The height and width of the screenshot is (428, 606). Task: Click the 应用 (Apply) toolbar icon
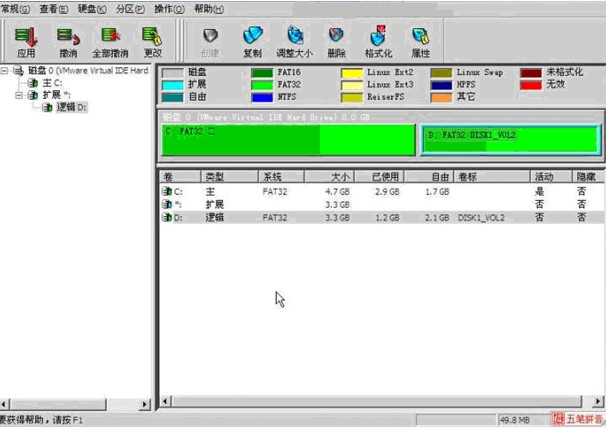(26, 42)
